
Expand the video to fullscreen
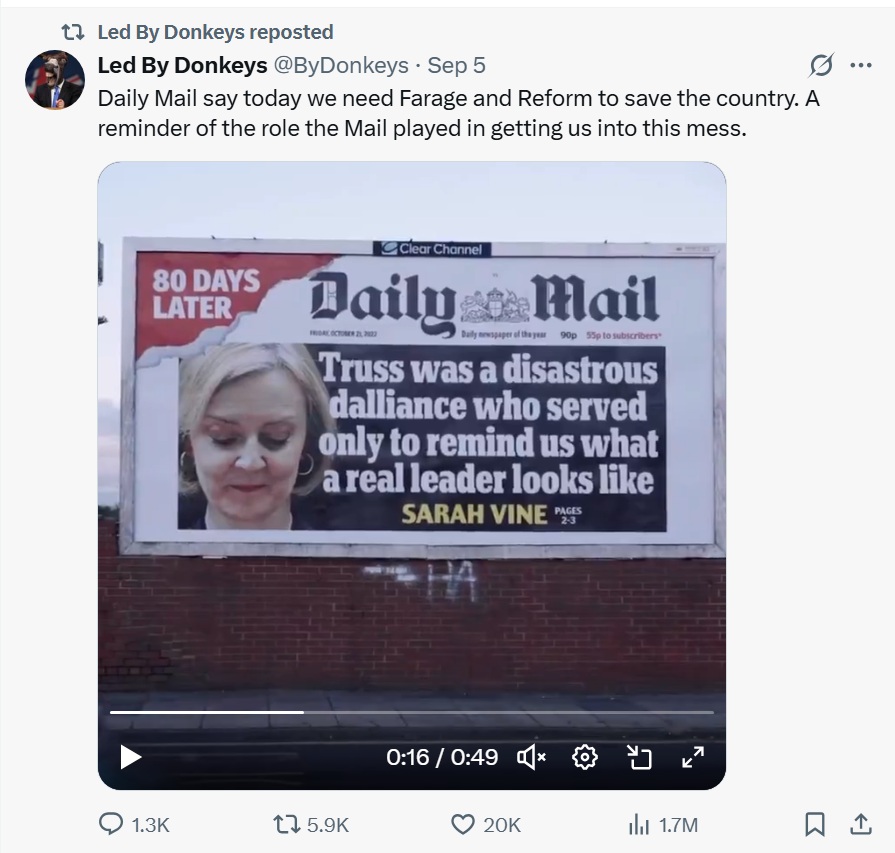[693, 758]
